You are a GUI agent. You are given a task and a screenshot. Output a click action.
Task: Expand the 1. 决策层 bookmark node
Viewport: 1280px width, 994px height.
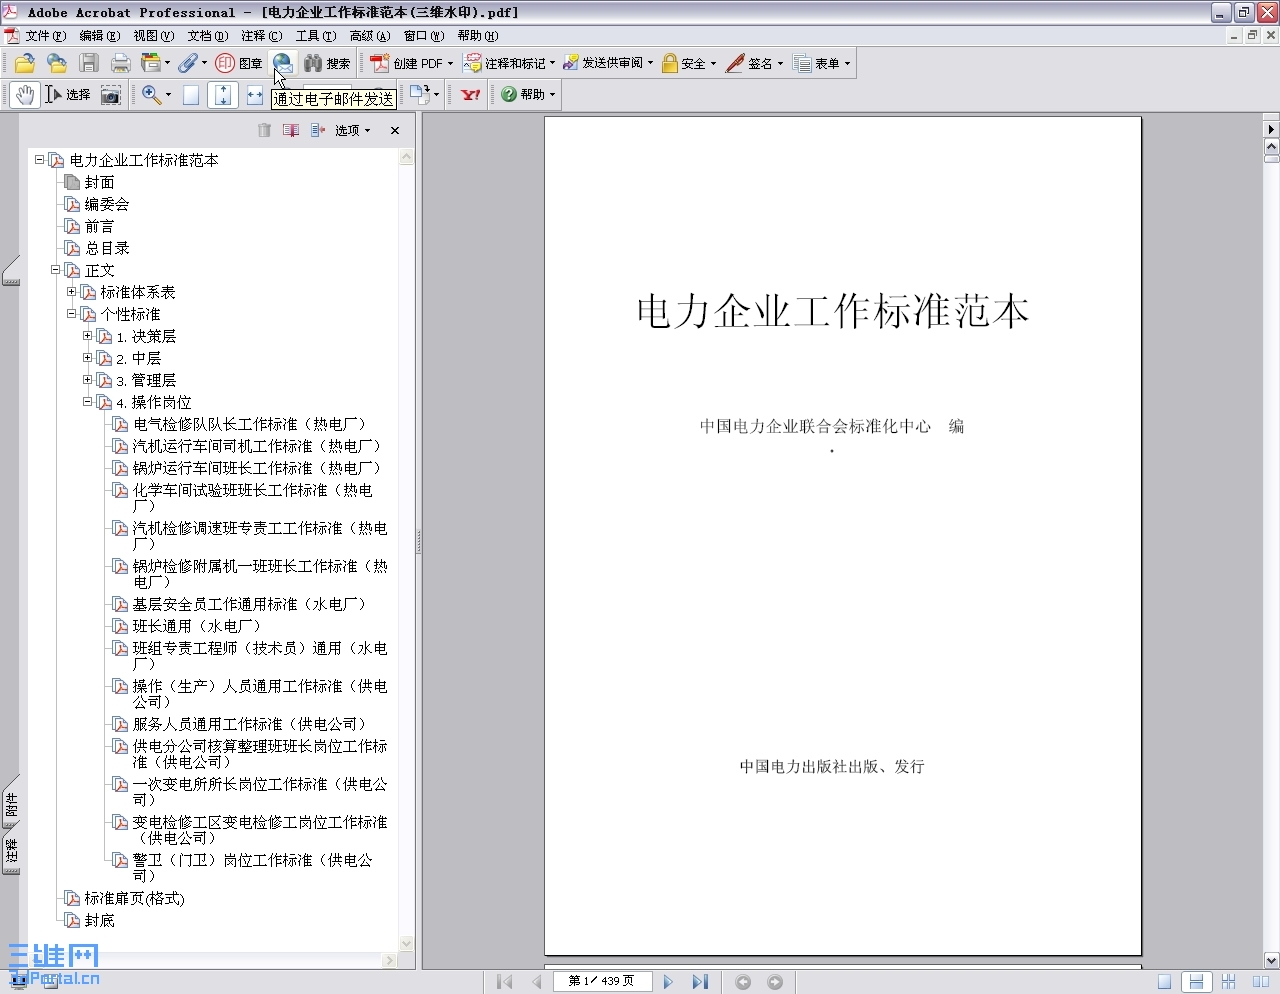point(88,336)
